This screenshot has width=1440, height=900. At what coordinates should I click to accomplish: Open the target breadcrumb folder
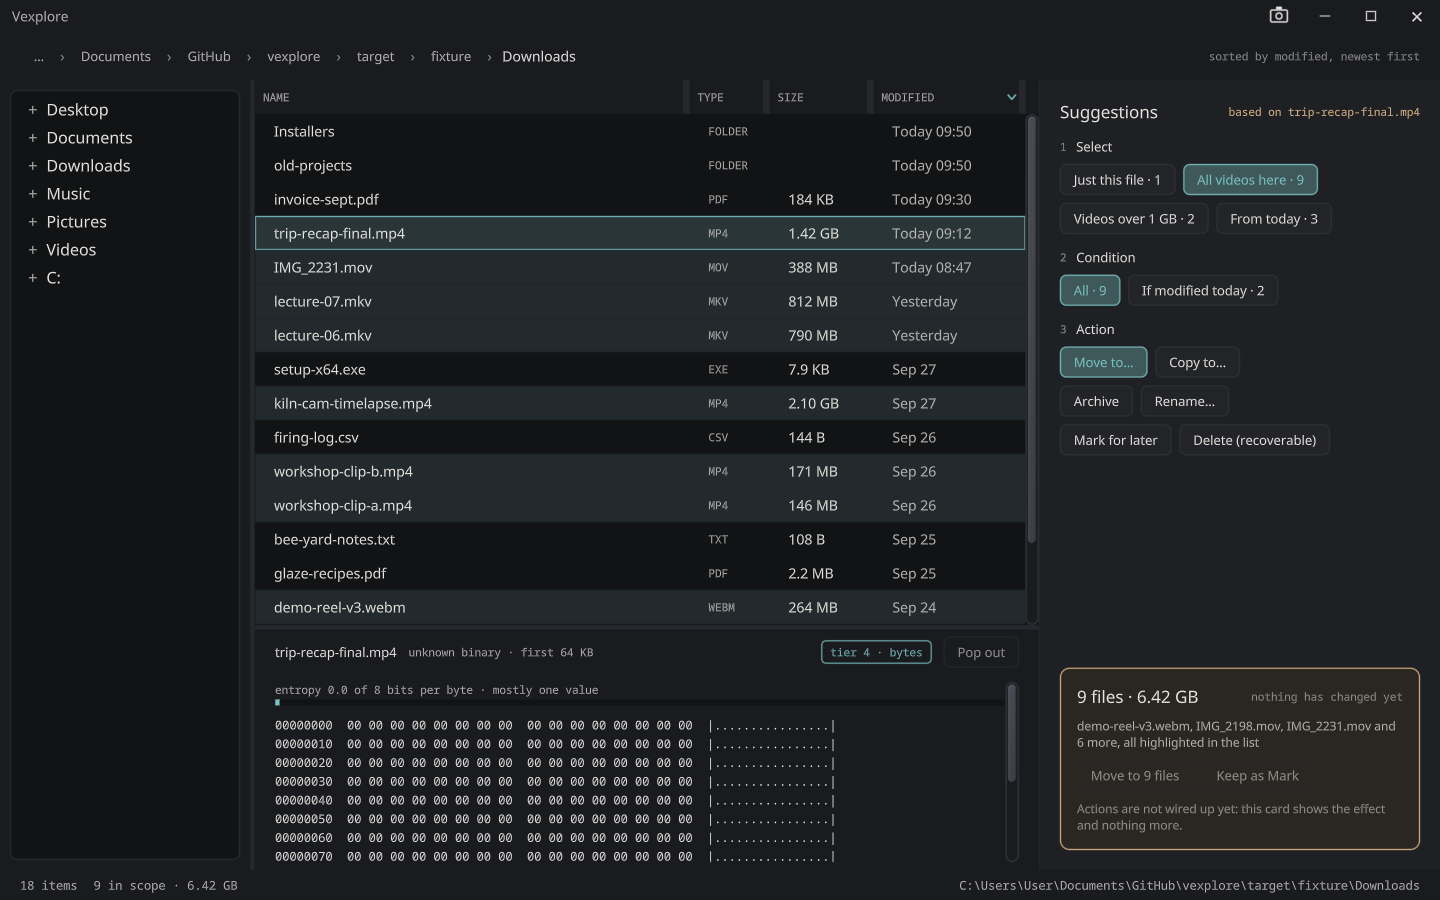click(376, 57)
